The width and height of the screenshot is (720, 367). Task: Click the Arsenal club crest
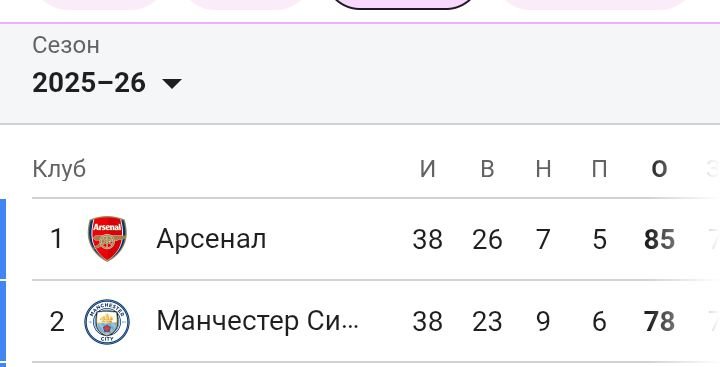(x=107, y=239)
